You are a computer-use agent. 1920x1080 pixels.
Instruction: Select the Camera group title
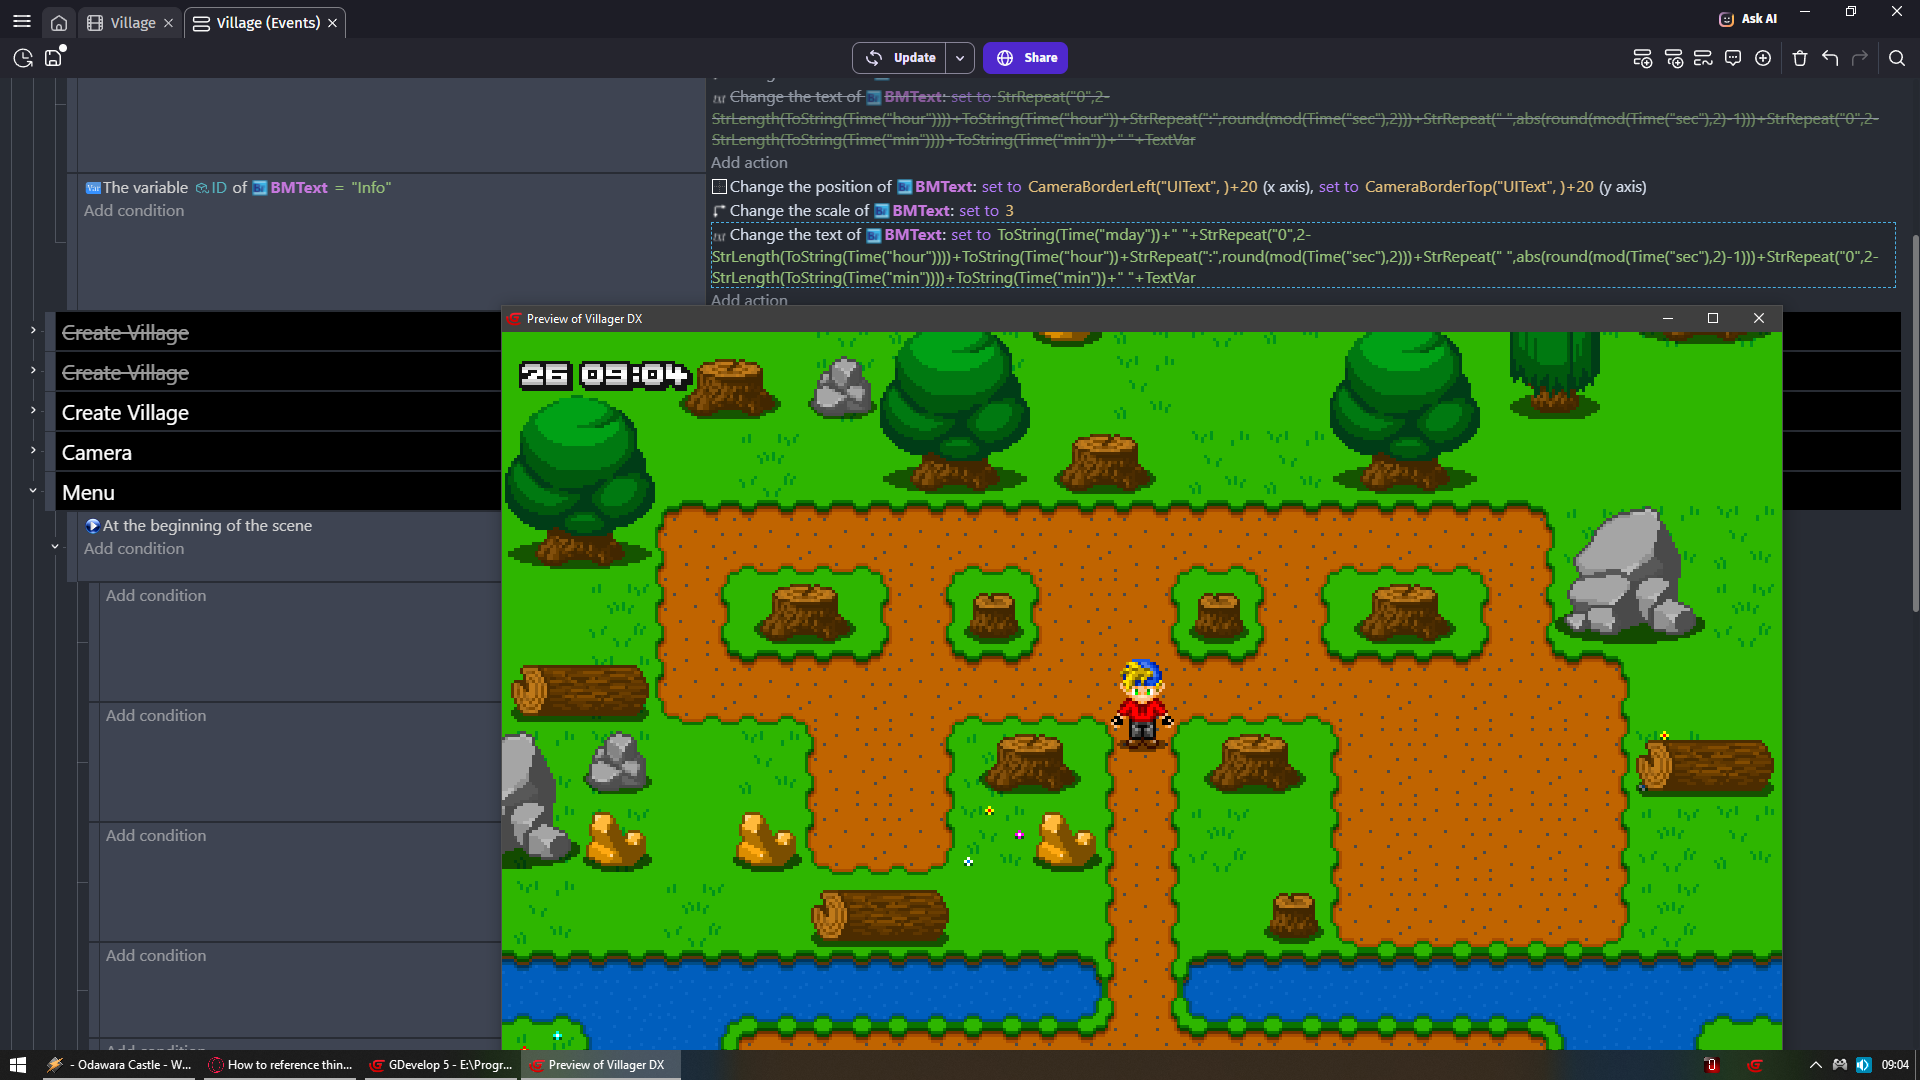click(x=97, y=453)
